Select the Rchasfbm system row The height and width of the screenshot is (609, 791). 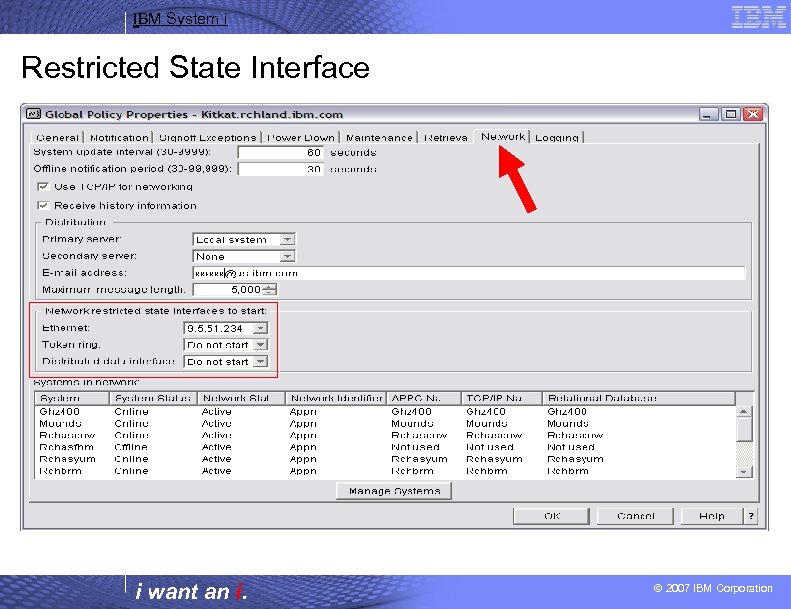[x=385, y=447]
